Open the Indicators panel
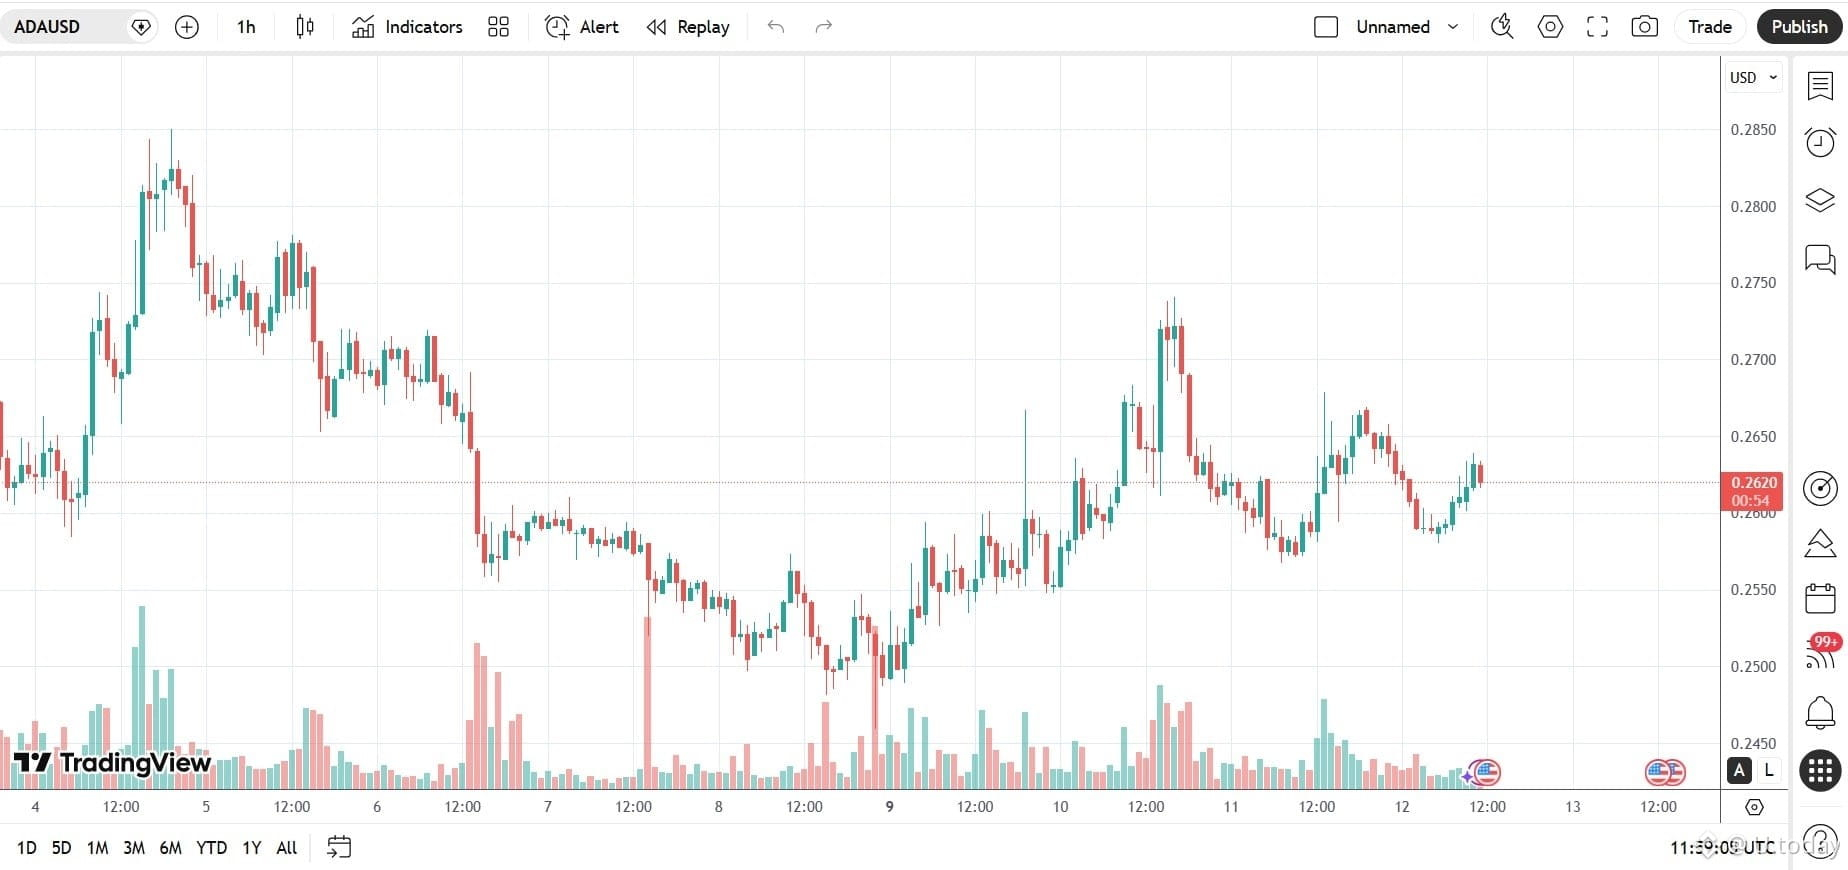 click(x=406, y=27)
